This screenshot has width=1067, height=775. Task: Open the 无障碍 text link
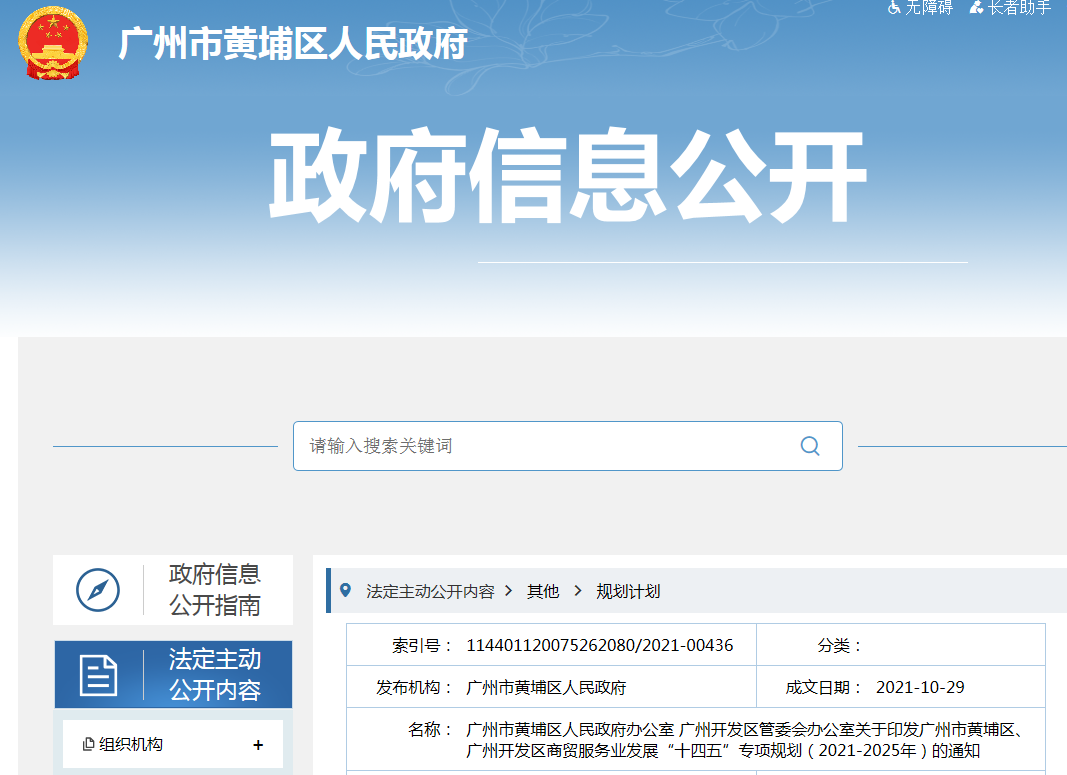pos(929,8)
